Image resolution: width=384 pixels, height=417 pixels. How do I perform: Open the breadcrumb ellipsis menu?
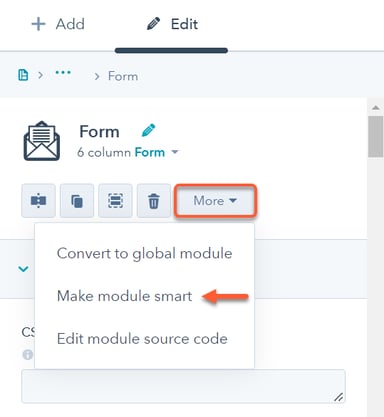click(x=63, y=73)
